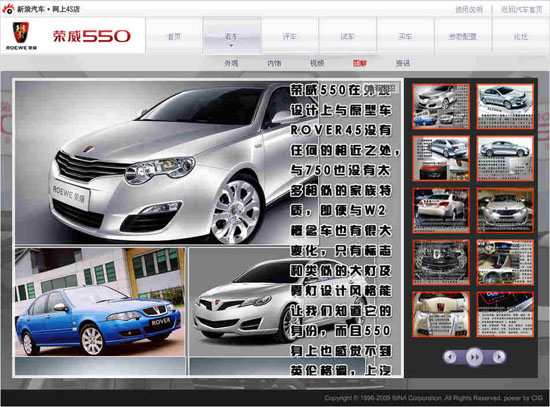Open second-row left thumbnail with taillight detail
The image size is (550, 407).
(441, 159)
